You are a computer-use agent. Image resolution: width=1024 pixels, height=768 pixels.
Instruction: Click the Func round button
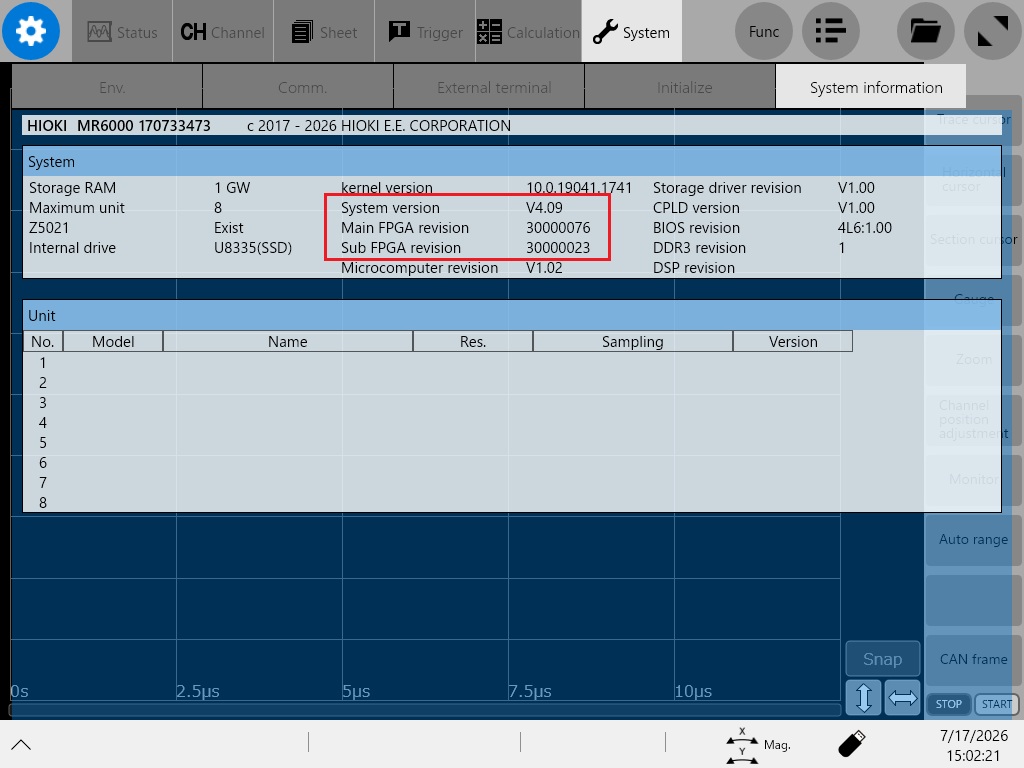point(763,31)
